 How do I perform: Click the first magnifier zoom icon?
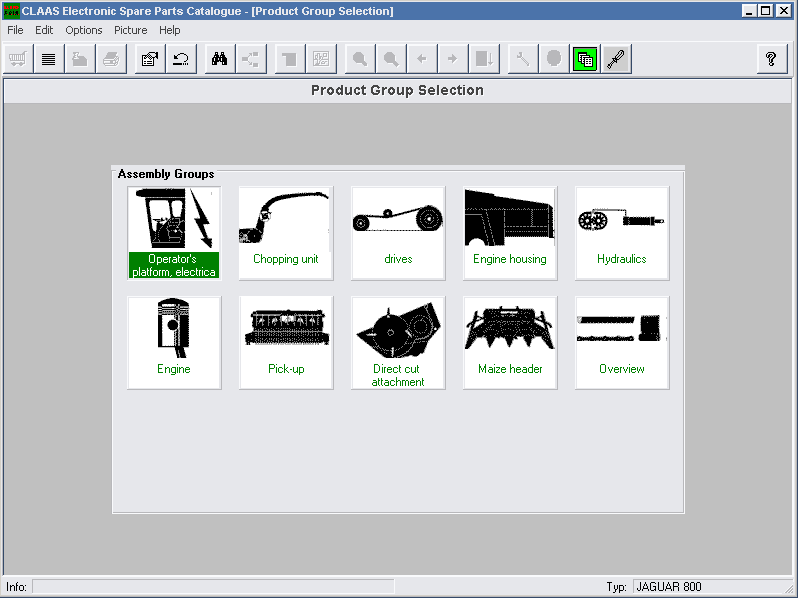point(360,59)
